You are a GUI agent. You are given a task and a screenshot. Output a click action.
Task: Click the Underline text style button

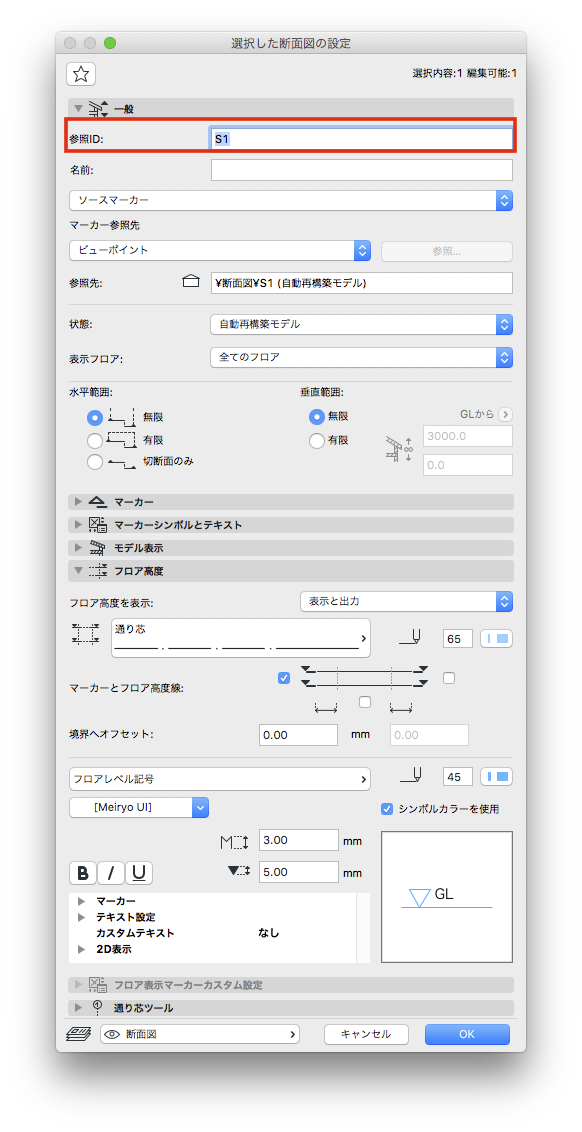pyautogui.click(x=139, y=873)
